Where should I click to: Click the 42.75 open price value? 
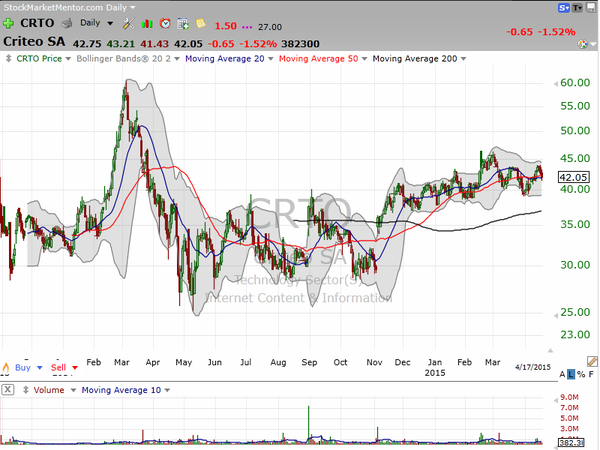(x=87, y=44)
